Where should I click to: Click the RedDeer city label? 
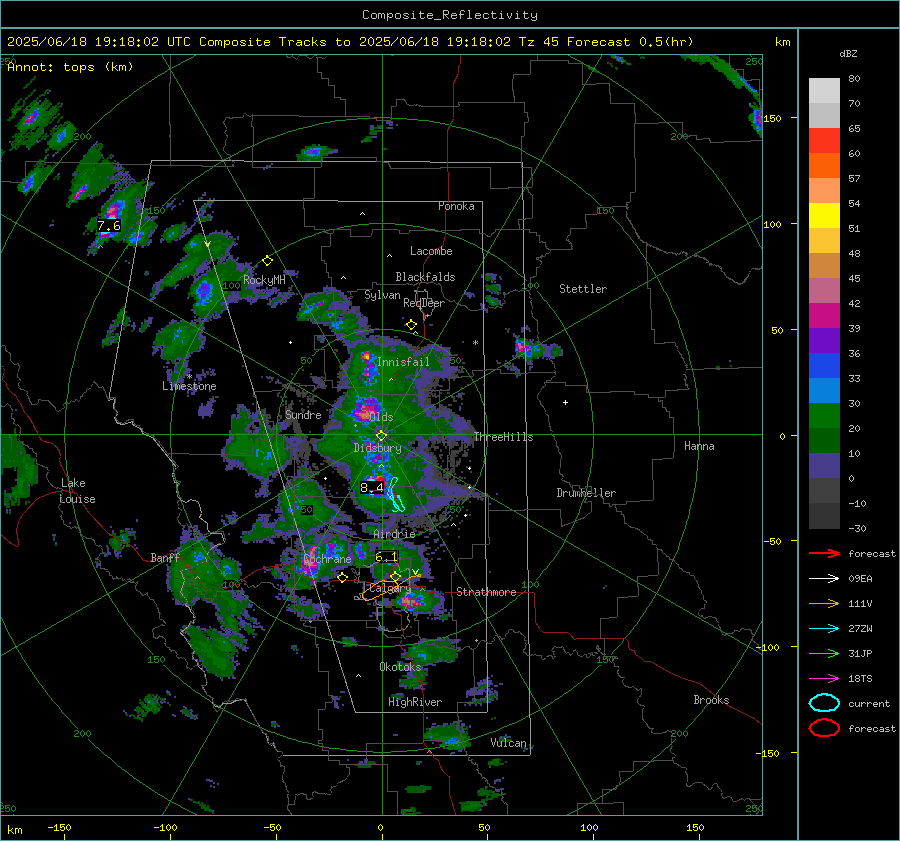tap(424, 303)
